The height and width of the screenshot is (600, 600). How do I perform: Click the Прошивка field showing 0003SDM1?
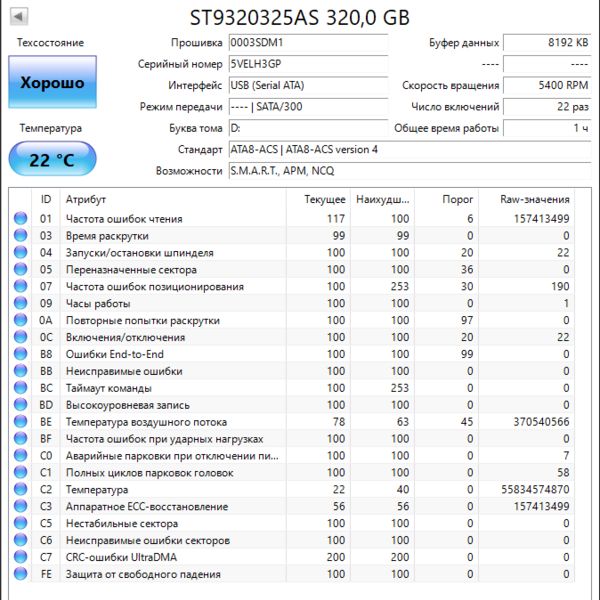pos(308,42)
